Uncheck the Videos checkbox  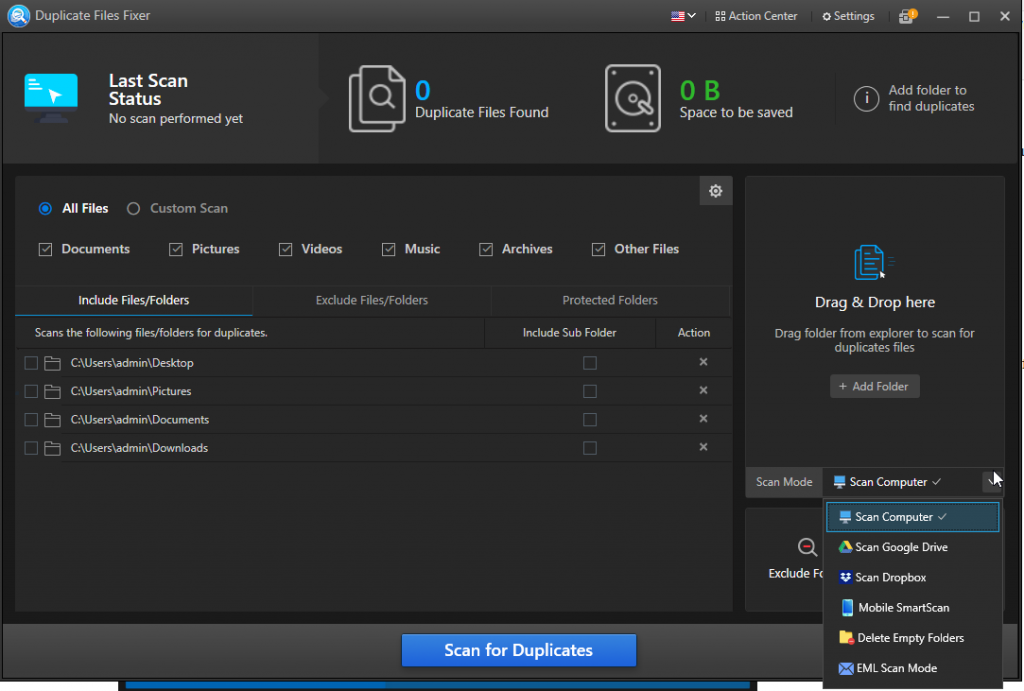[x=285, y=249]
